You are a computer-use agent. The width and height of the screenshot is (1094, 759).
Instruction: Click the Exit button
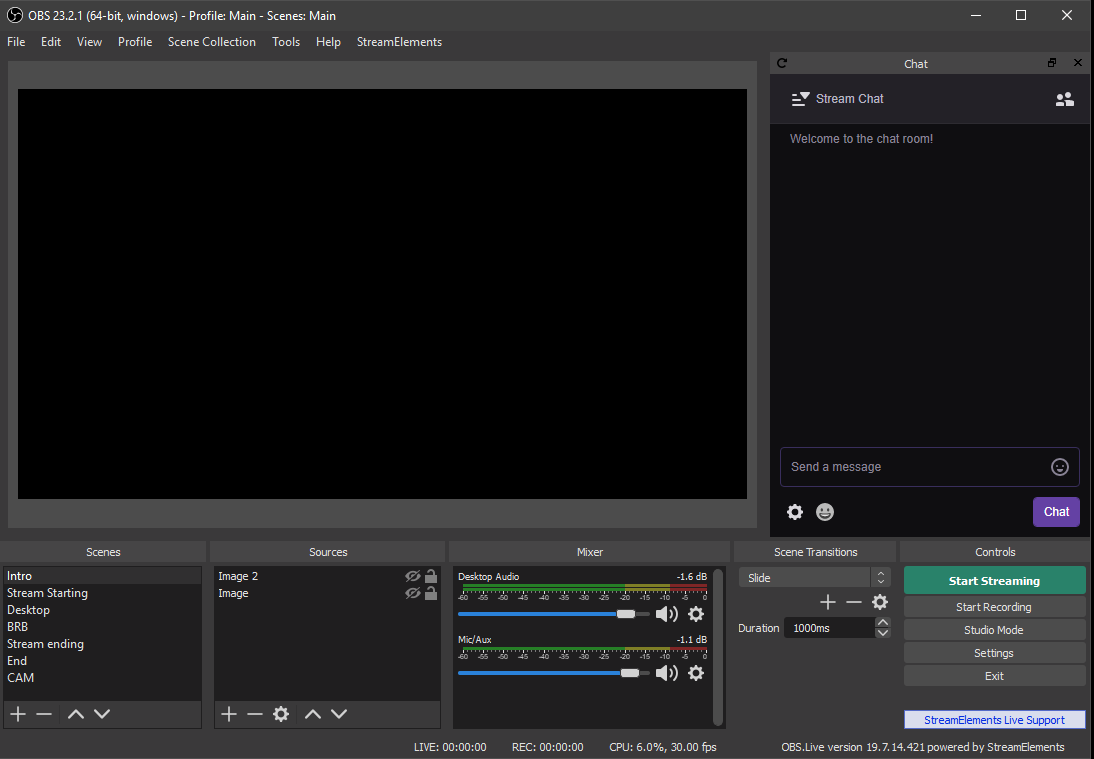pos(994,676)
